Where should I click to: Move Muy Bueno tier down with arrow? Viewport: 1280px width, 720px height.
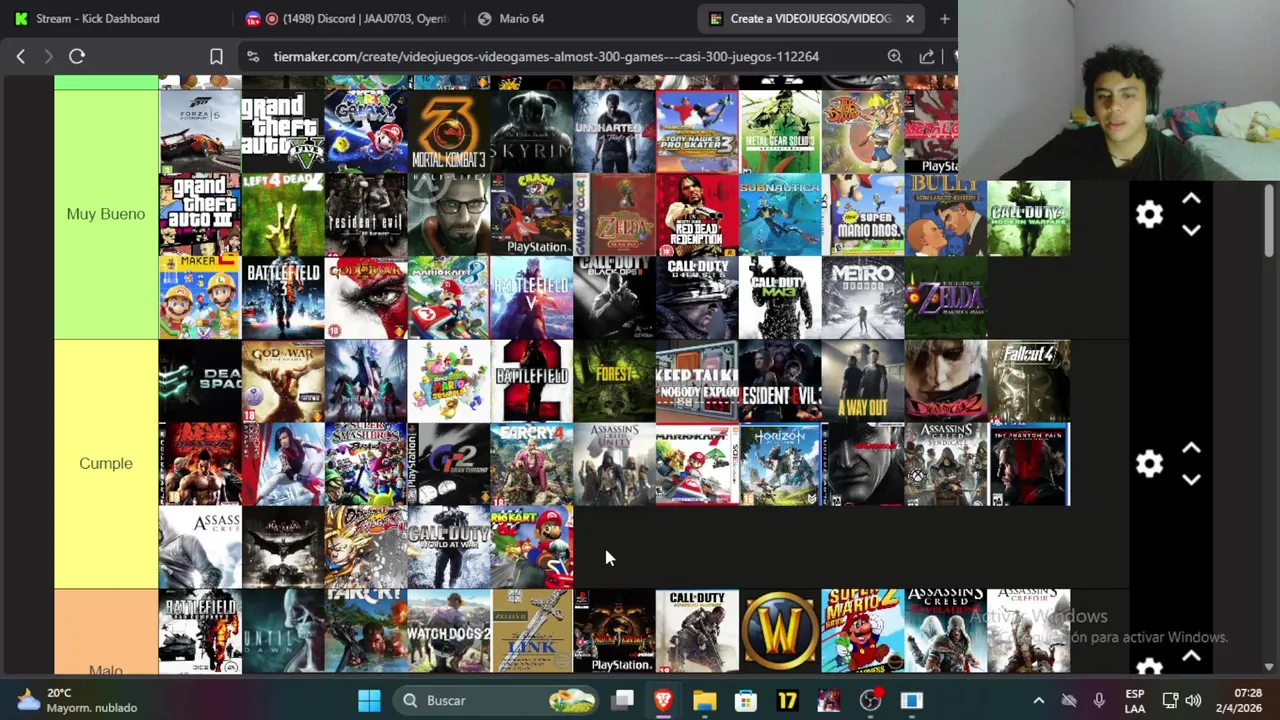tap(1191, 230)
